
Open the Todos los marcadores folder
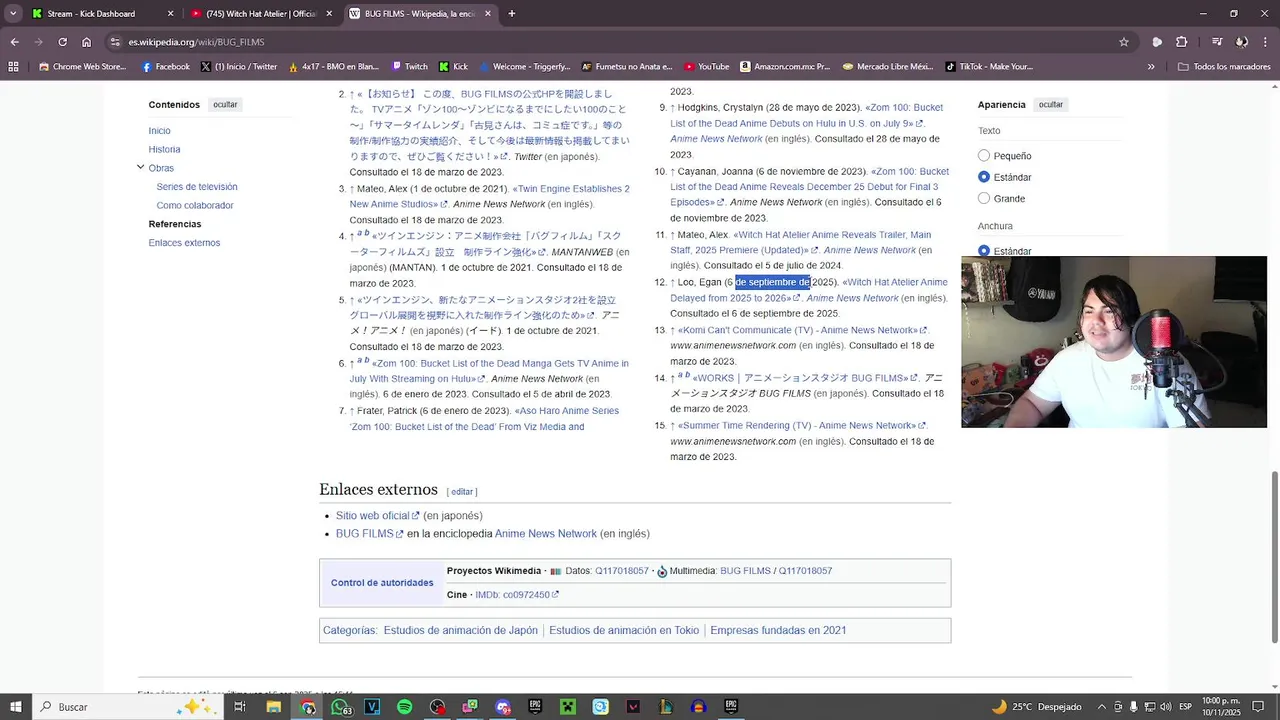tap(1225, 67)
